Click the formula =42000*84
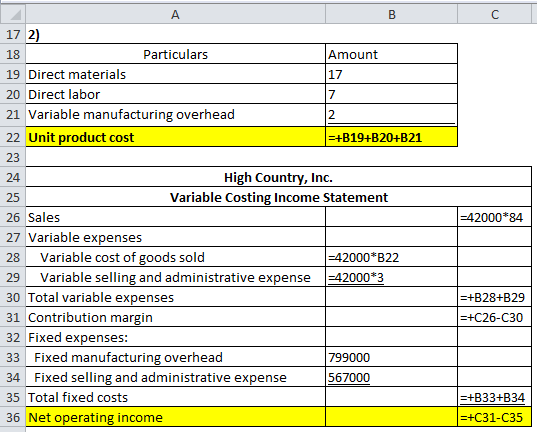The width and height of the screenshot is (537, 432). tap(495, 217)
